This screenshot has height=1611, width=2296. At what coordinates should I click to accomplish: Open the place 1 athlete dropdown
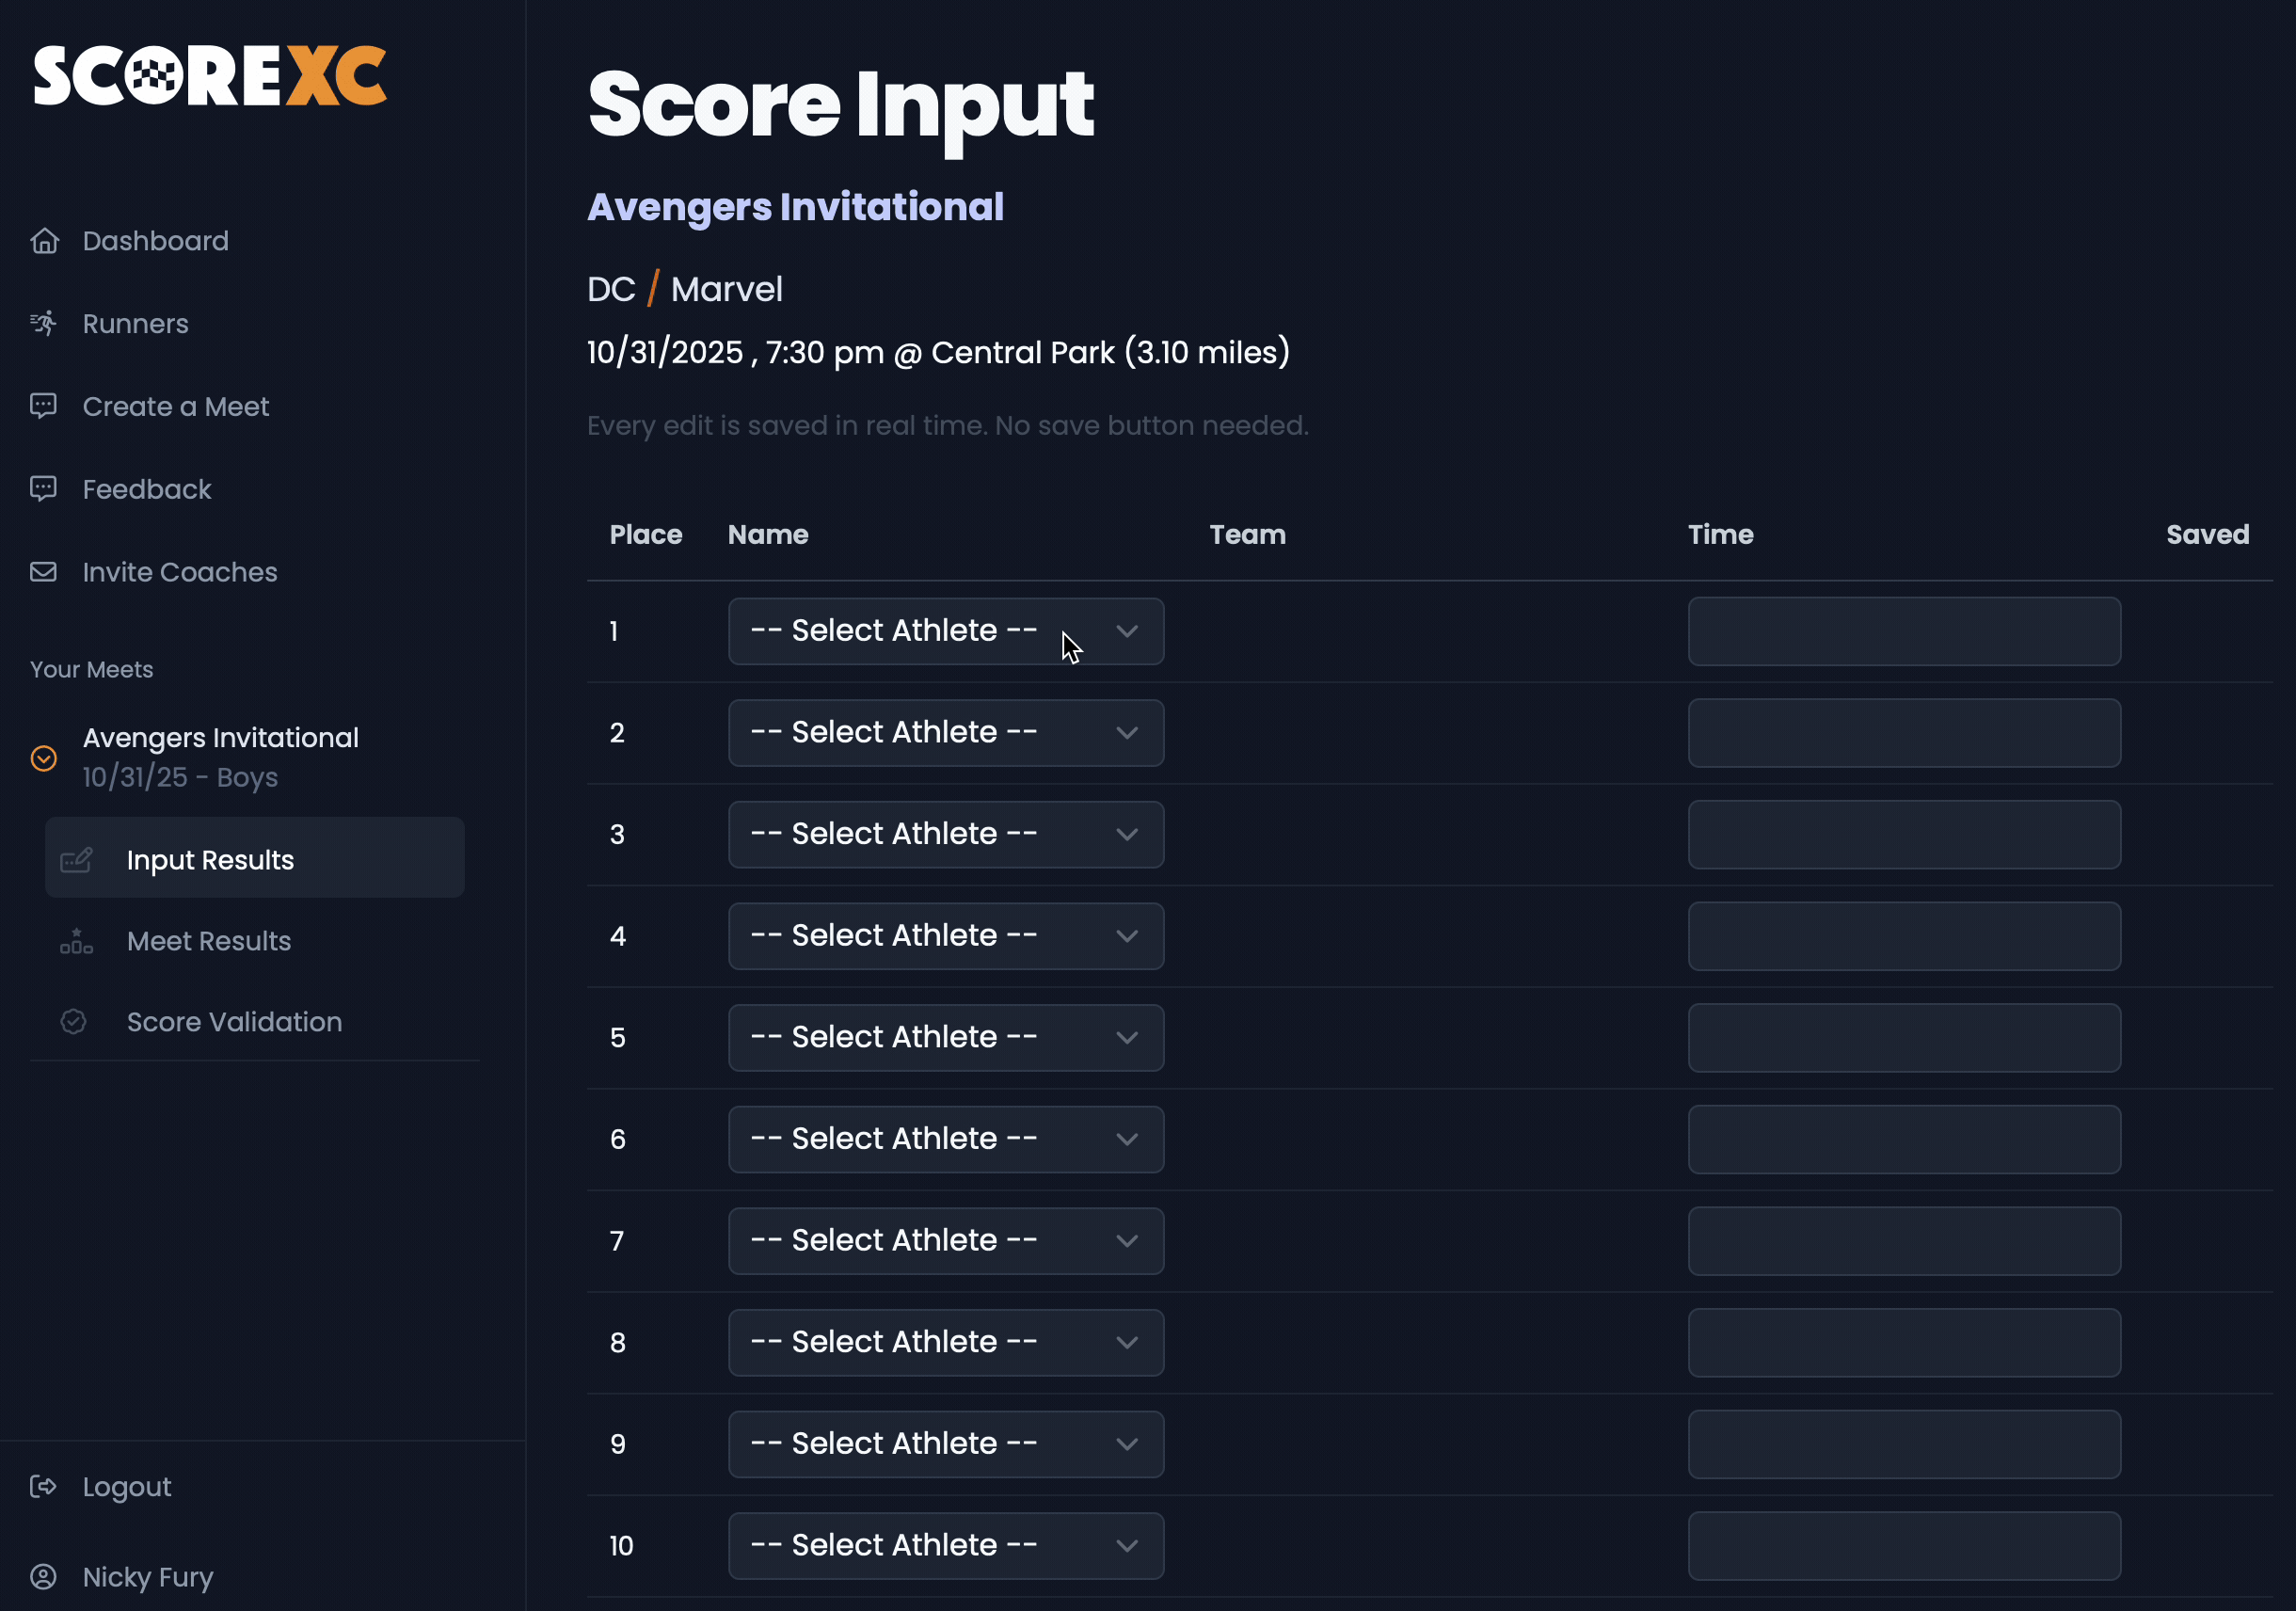945,631
